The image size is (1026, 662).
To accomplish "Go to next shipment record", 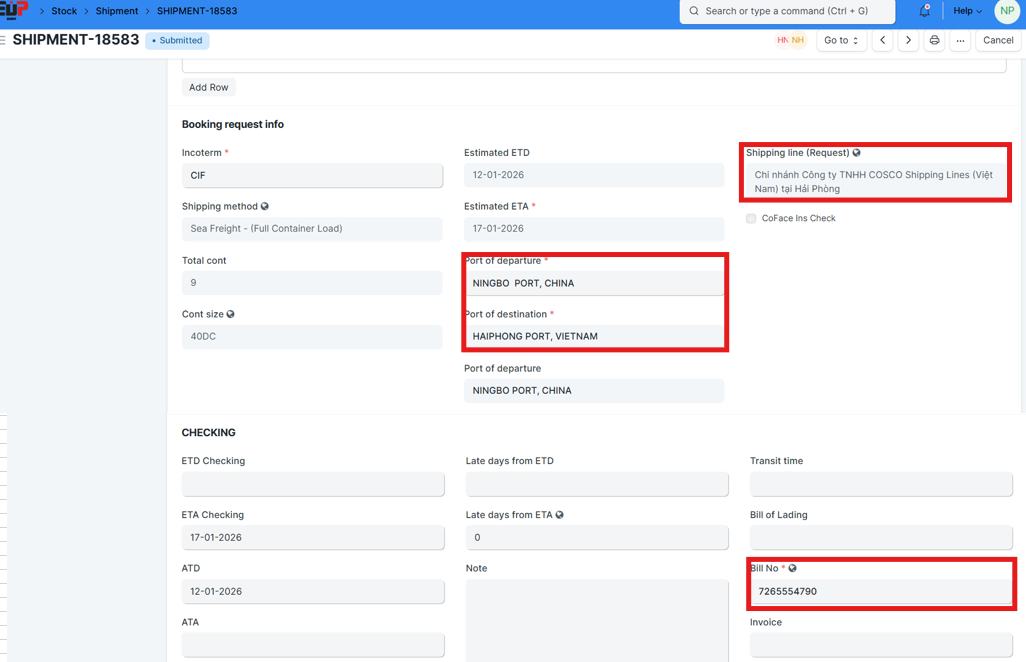I will click(x=908, y=41).
